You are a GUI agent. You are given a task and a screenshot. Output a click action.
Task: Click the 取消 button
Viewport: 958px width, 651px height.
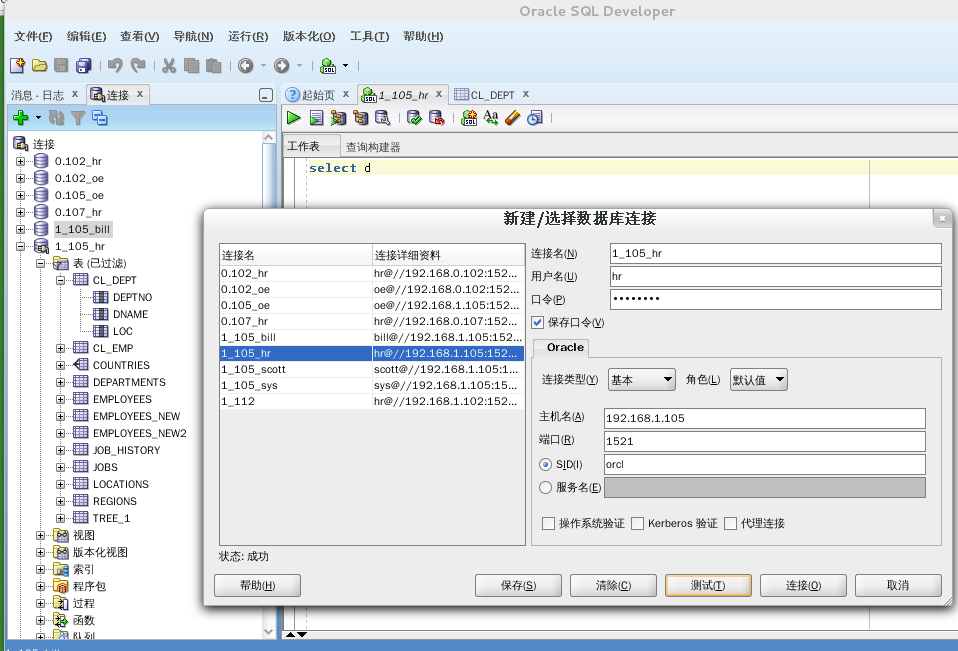tap(898, 586)
